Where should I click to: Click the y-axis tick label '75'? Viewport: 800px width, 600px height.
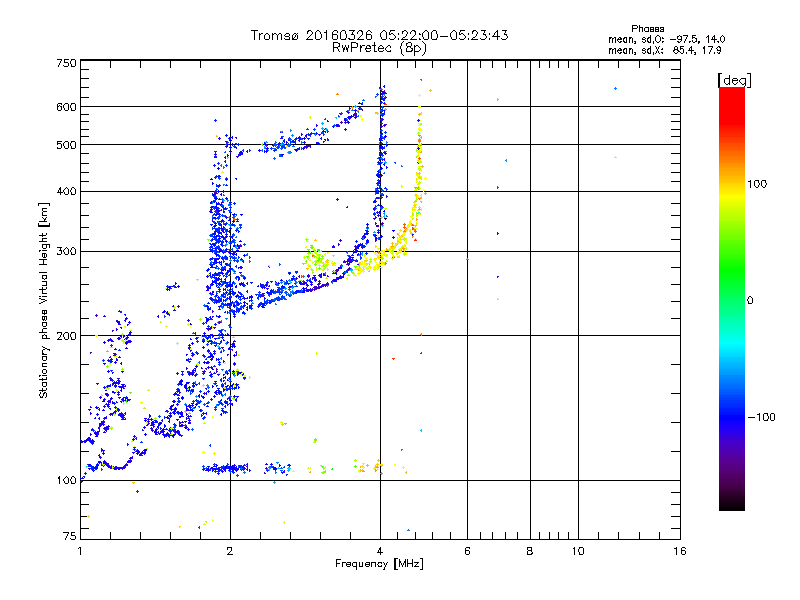tap(70, 536)
